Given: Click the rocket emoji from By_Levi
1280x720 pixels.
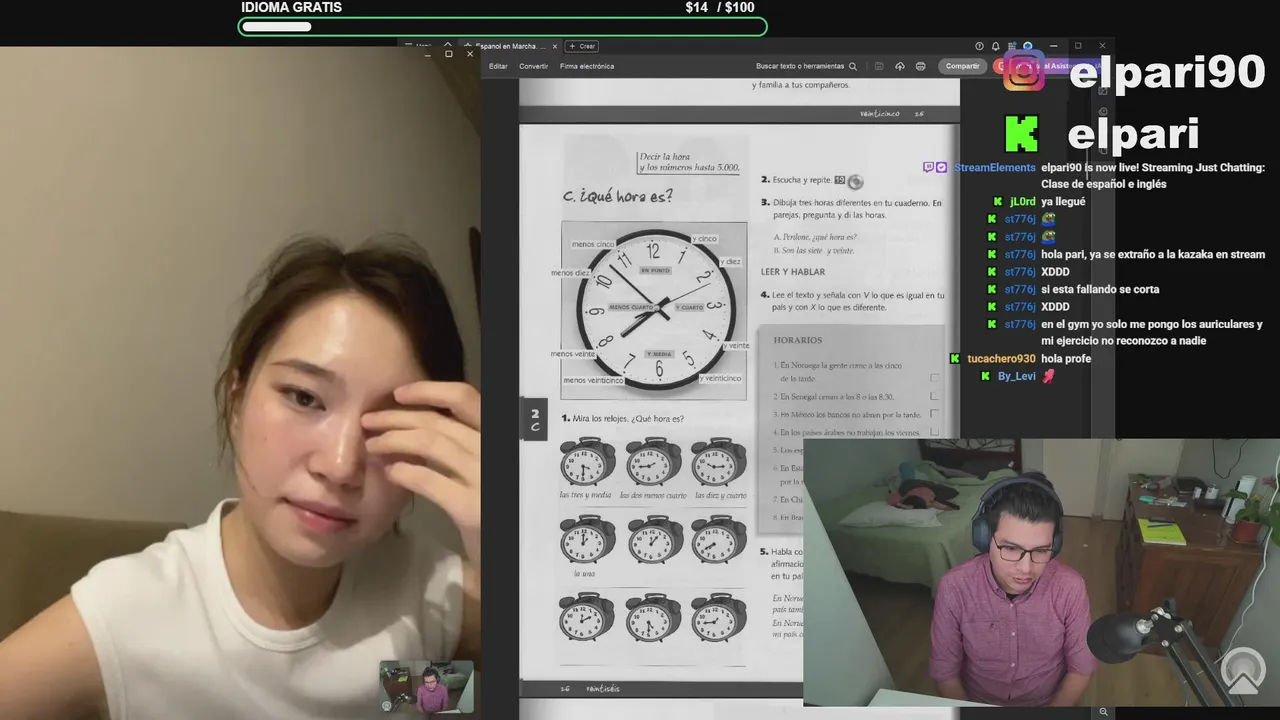Looking at the screenshot, I should (x=1048, y=376).
